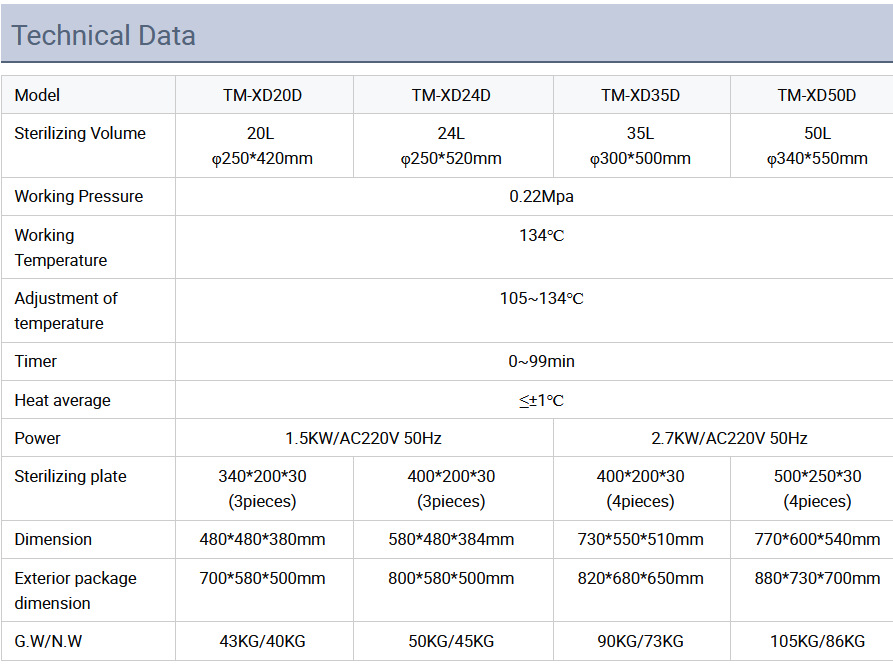Screen dimensions: 893x667
Task: Click the 43KG/40KG weight cell
Action: (263, 641)
